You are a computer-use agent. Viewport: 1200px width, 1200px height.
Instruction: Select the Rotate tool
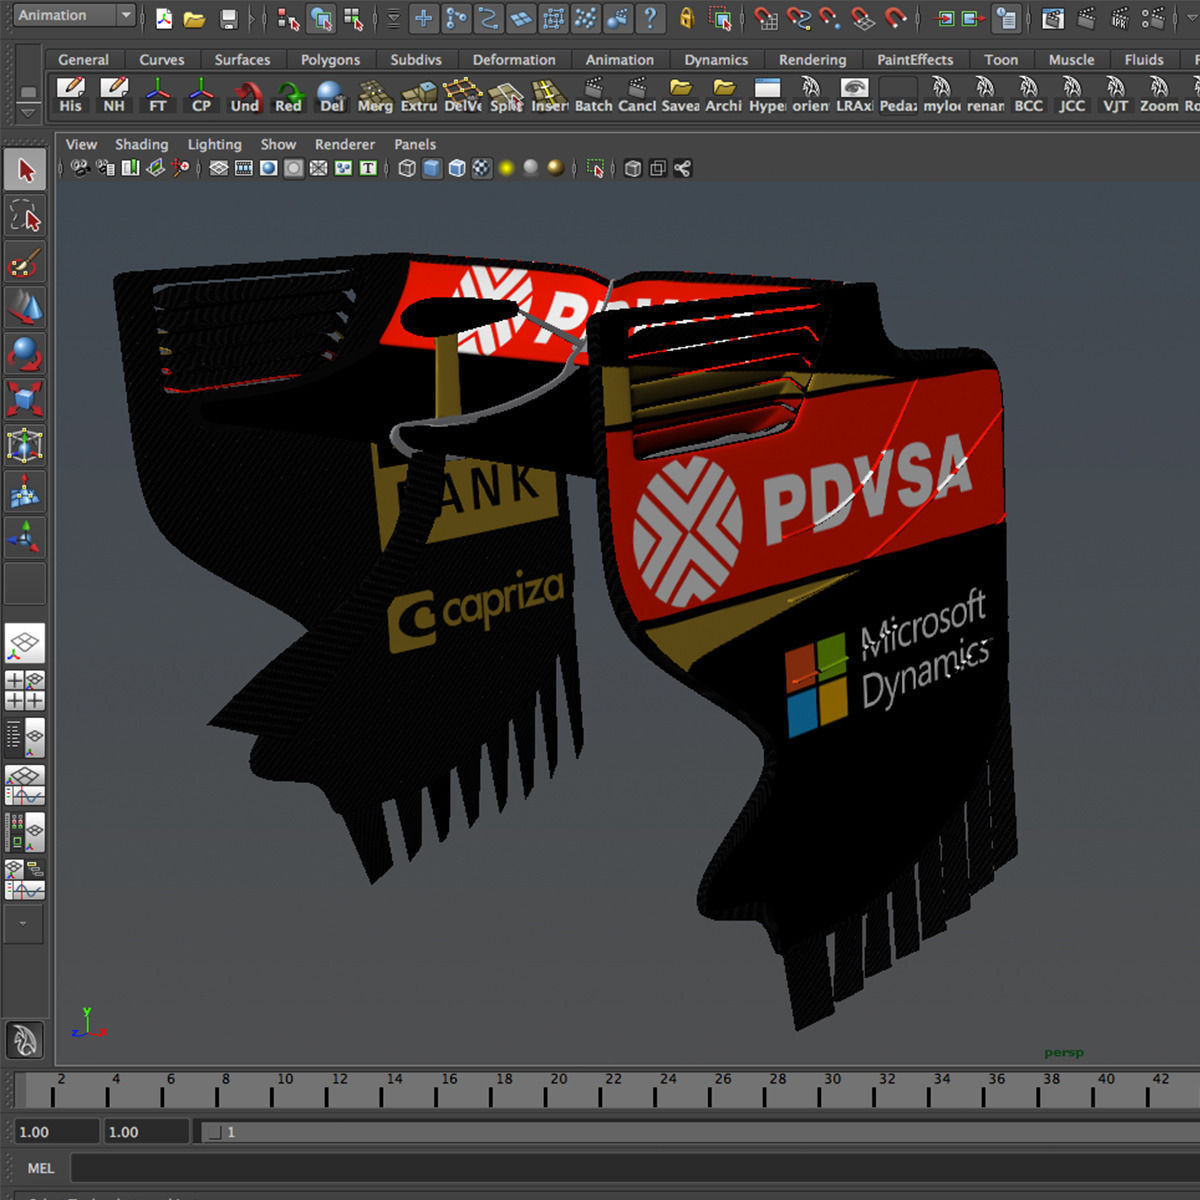pos(25,354)
